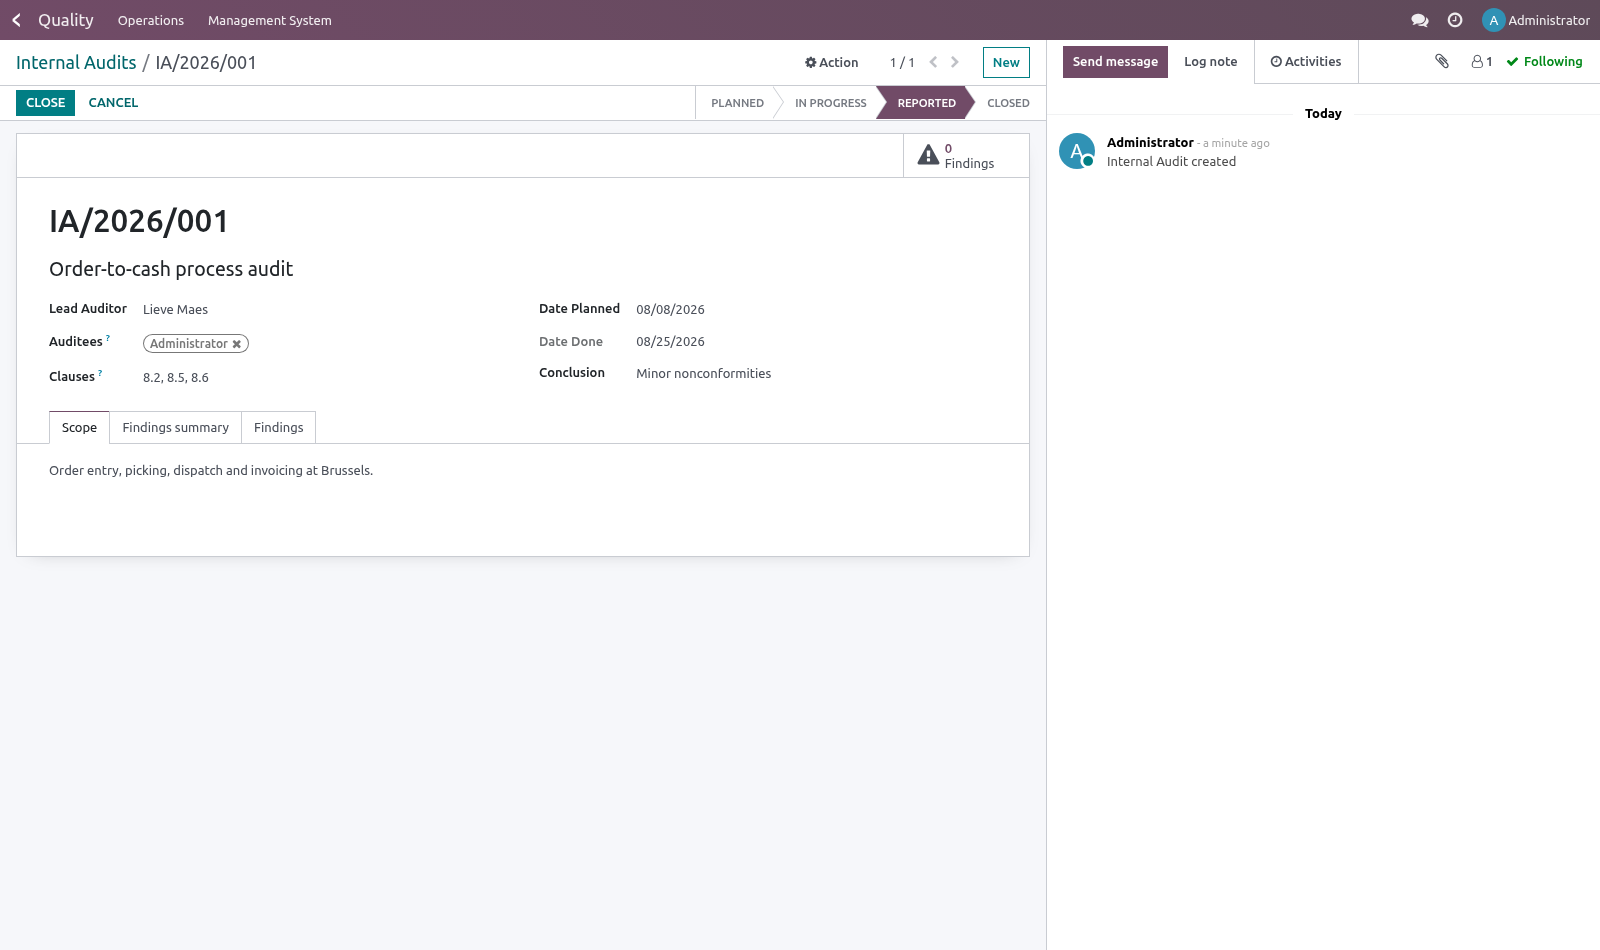Open the Activities scheduler button

(x=1306, y=62)
